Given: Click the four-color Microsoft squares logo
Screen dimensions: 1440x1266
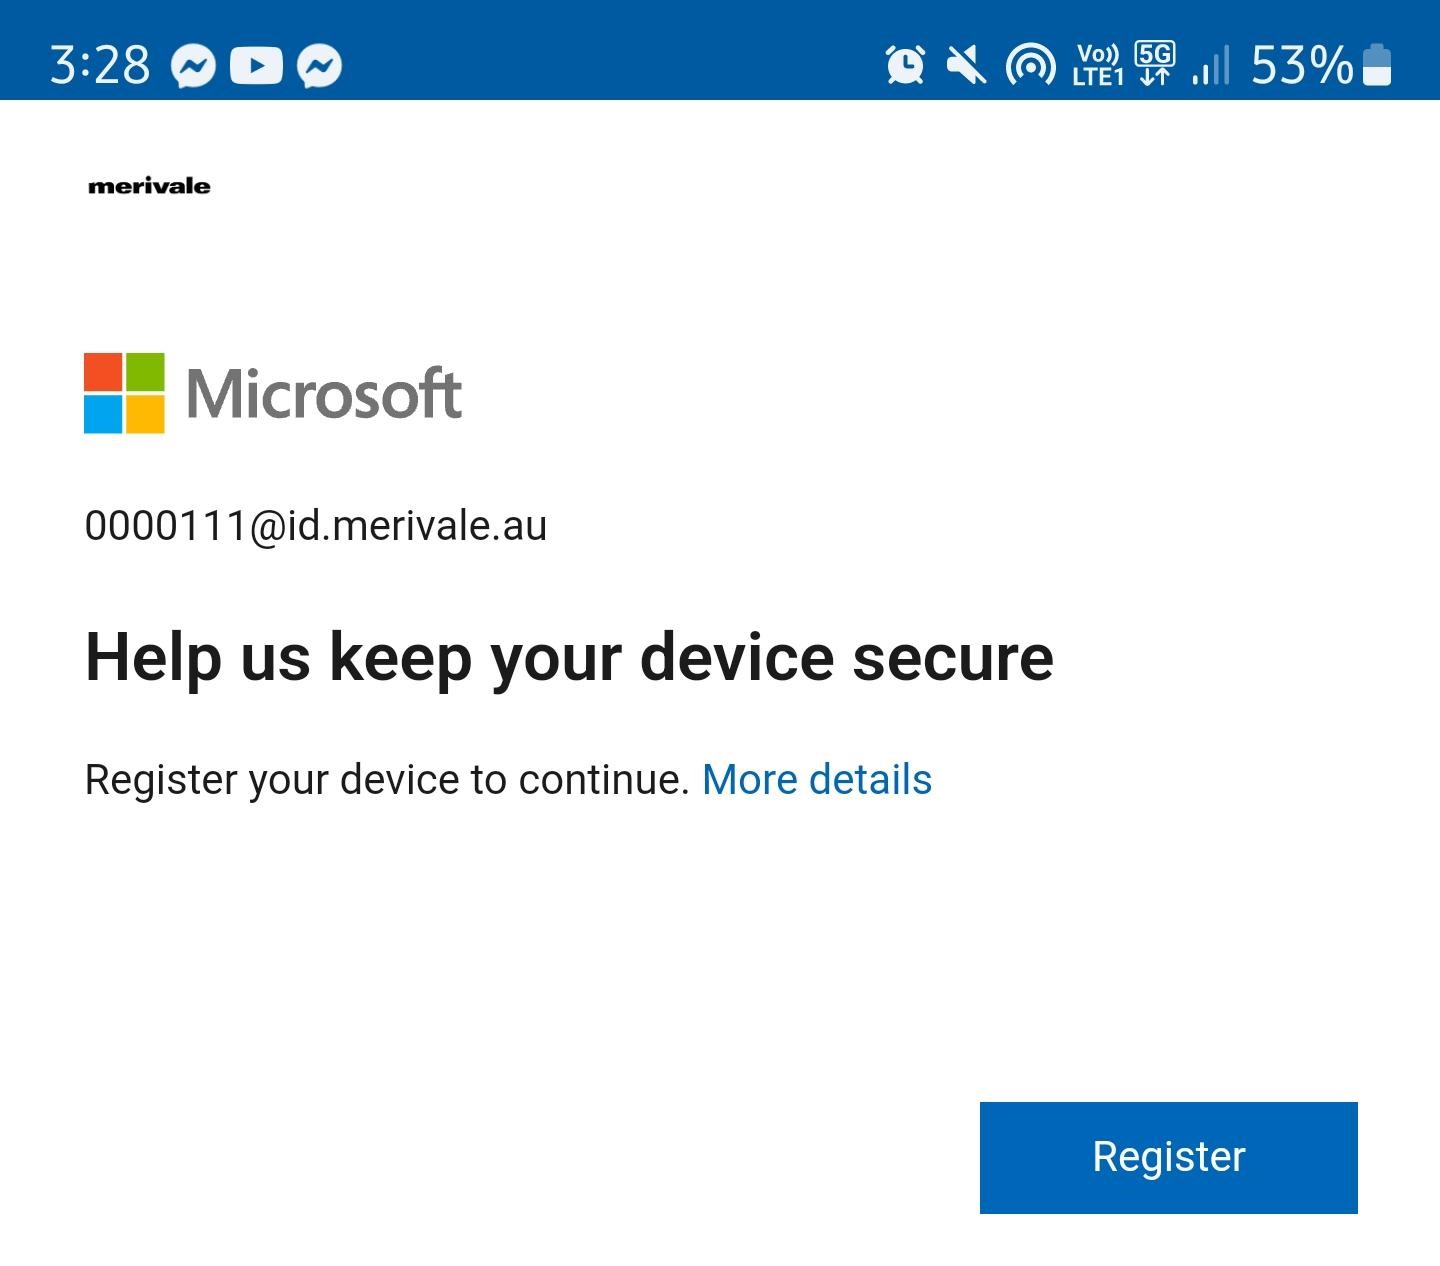Looking at the screenshot, I should (124, 393).
